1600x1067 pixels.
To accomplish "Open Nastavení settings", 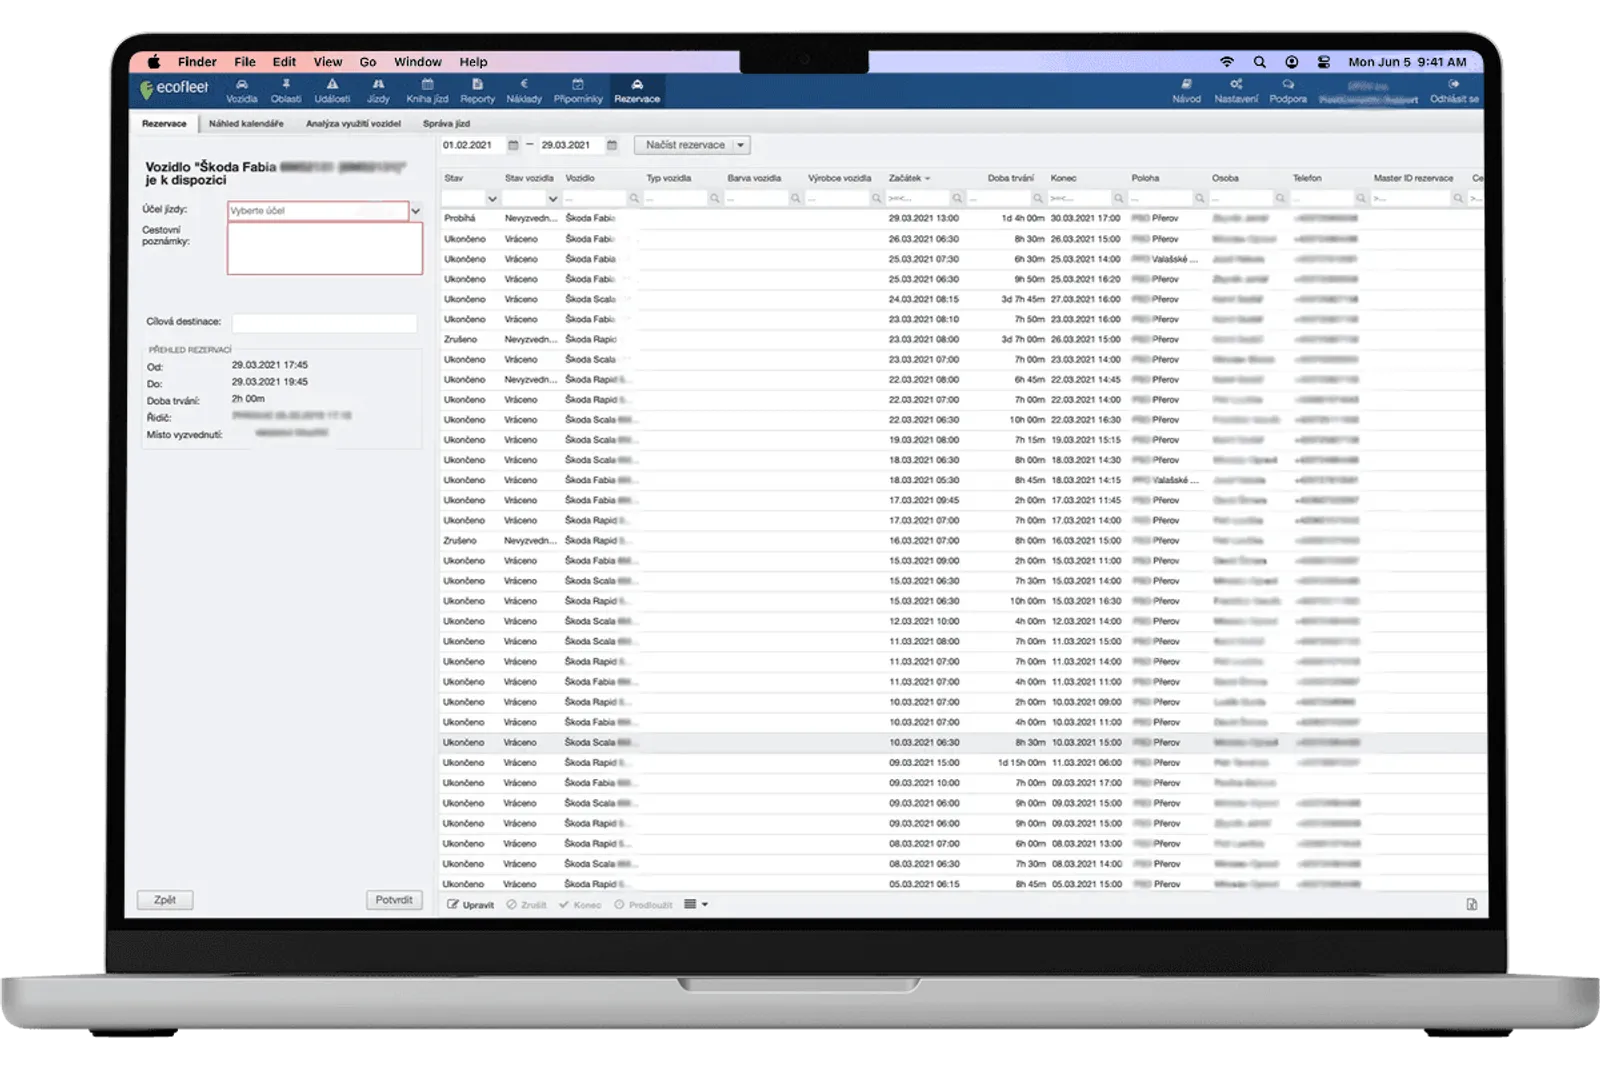I will click(x=1236, y=91).
